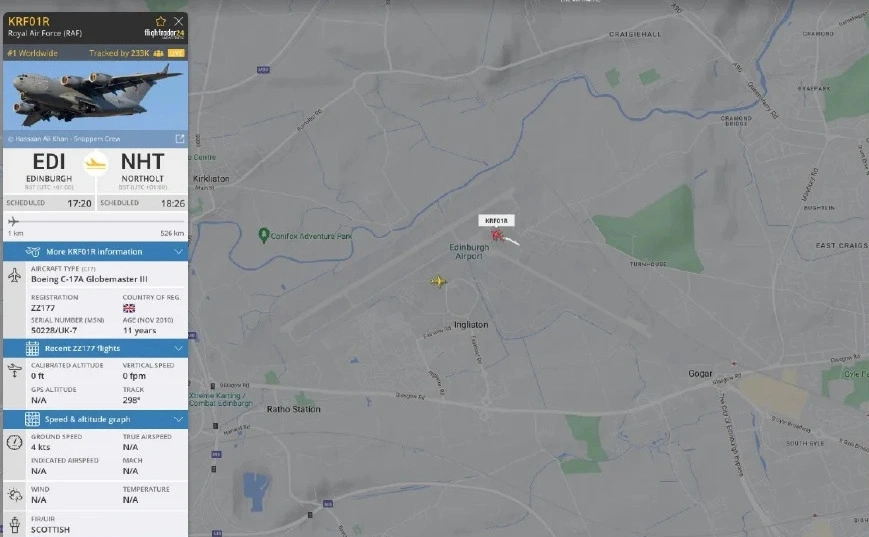Expand Recent ZZ177 flights chevron
This screenshot has height=537, width=869.
click(178, 348)
